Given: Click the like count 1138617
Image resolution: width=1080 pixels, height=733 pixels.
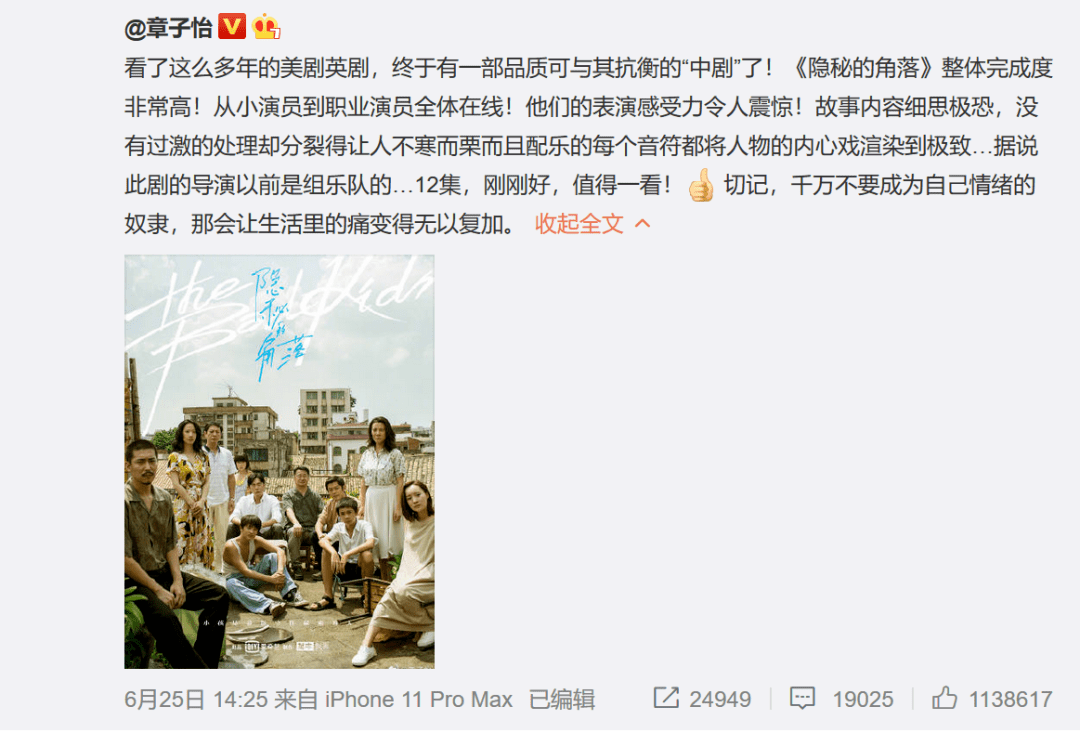Looking at the screenshot, I should pyautogui.click(x=1010, y=699).
